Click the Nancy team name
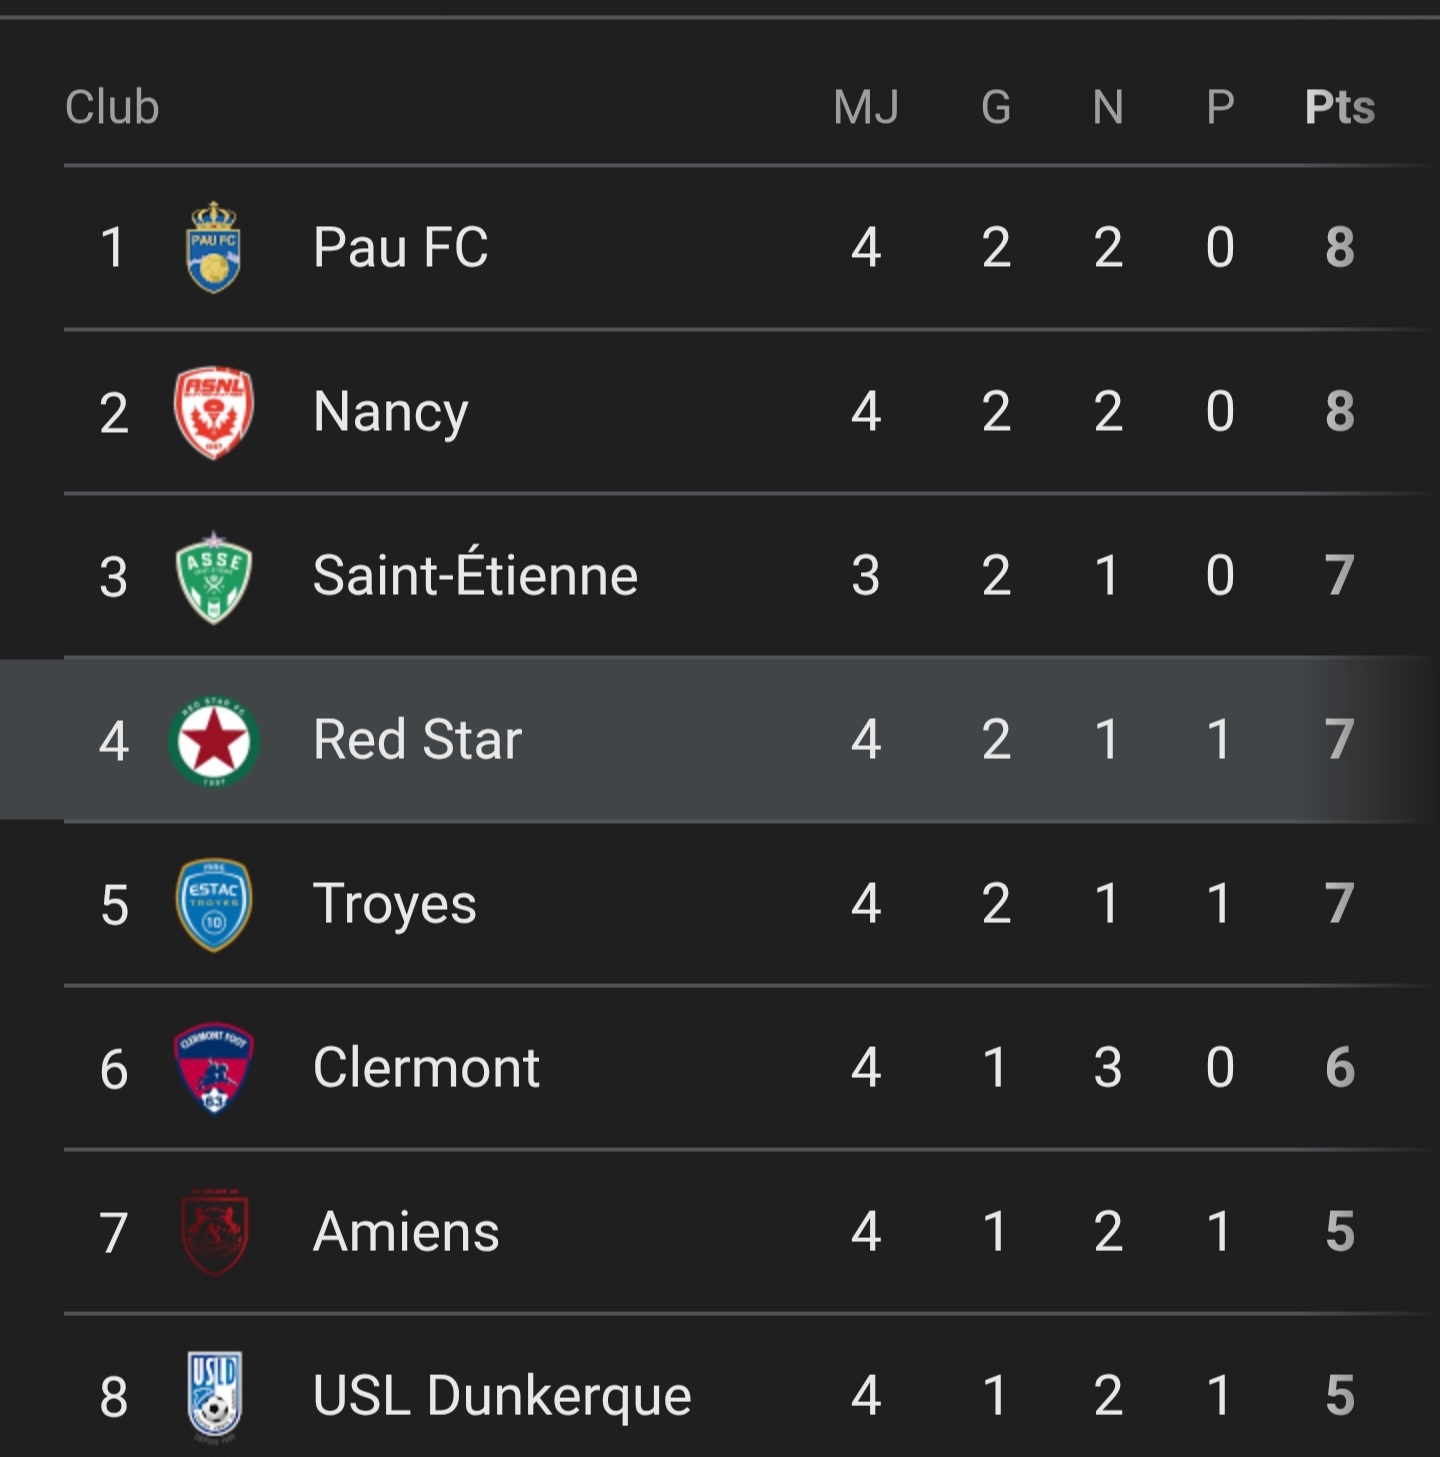 390,412
